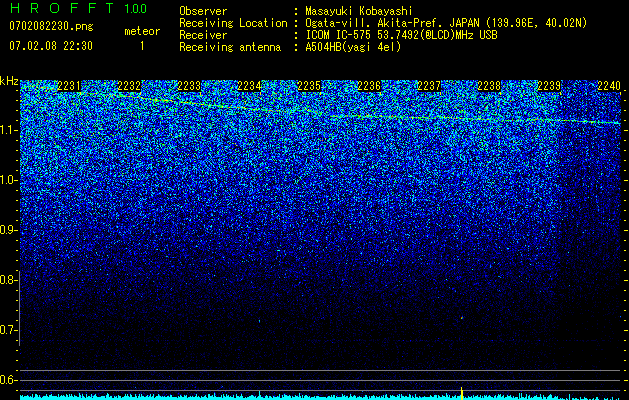Click the 2238 time marker
This screenshot has width=629, height=400.
(489, 86)
